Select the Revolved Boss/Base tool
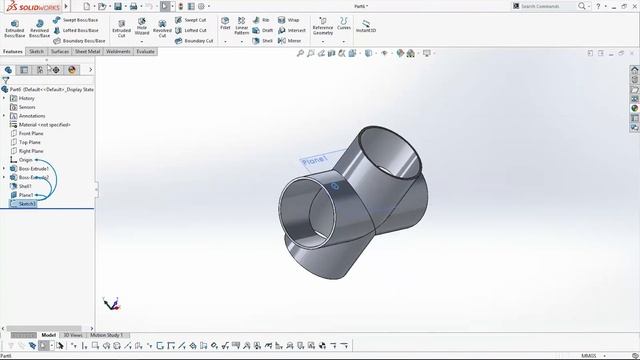Screen dimensions: 640x360 (x=40, y=29)
